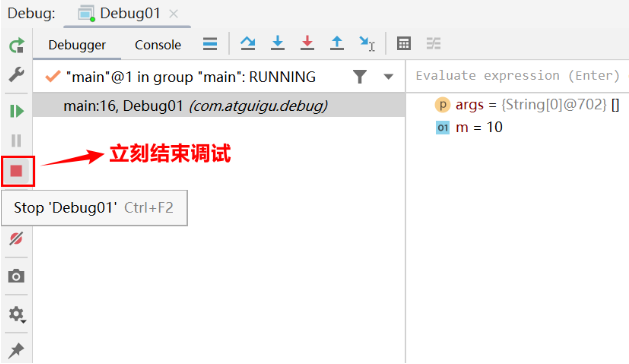Open Modify Run Configuration wrench icon
Screen dimensions: 629x364
tap(16, 74)
